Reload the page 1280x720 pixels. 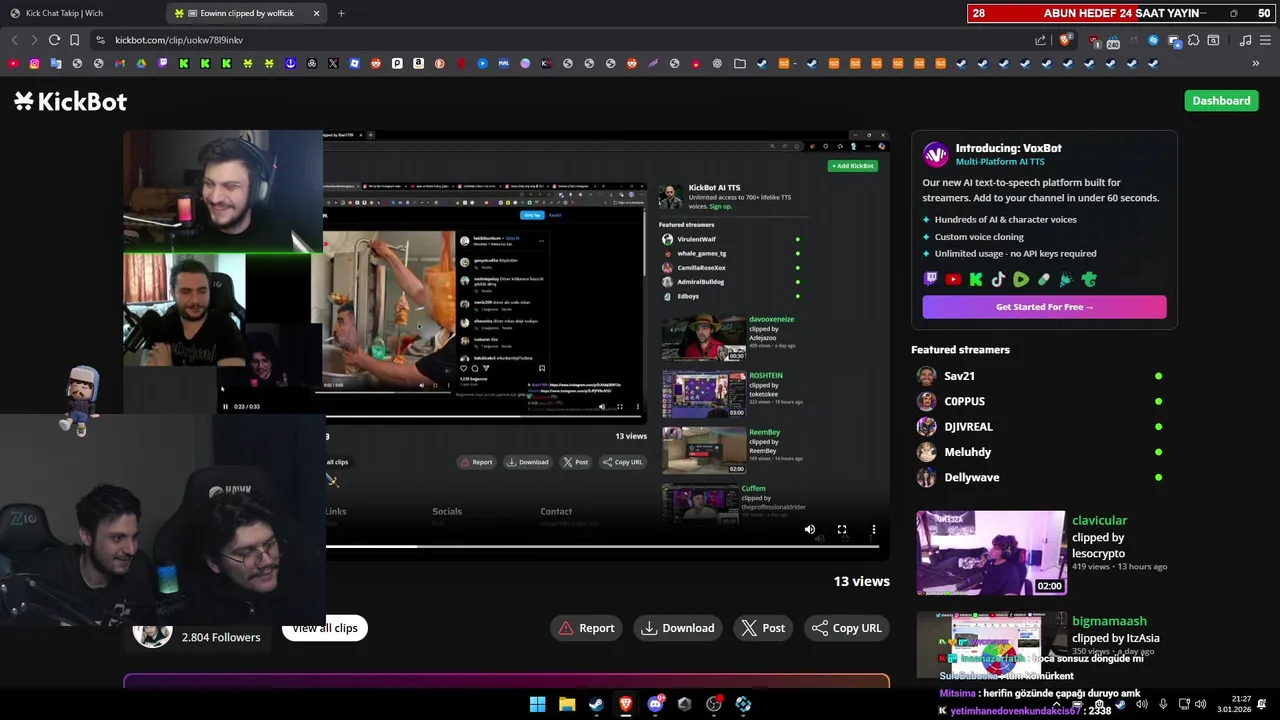[54, 40]
